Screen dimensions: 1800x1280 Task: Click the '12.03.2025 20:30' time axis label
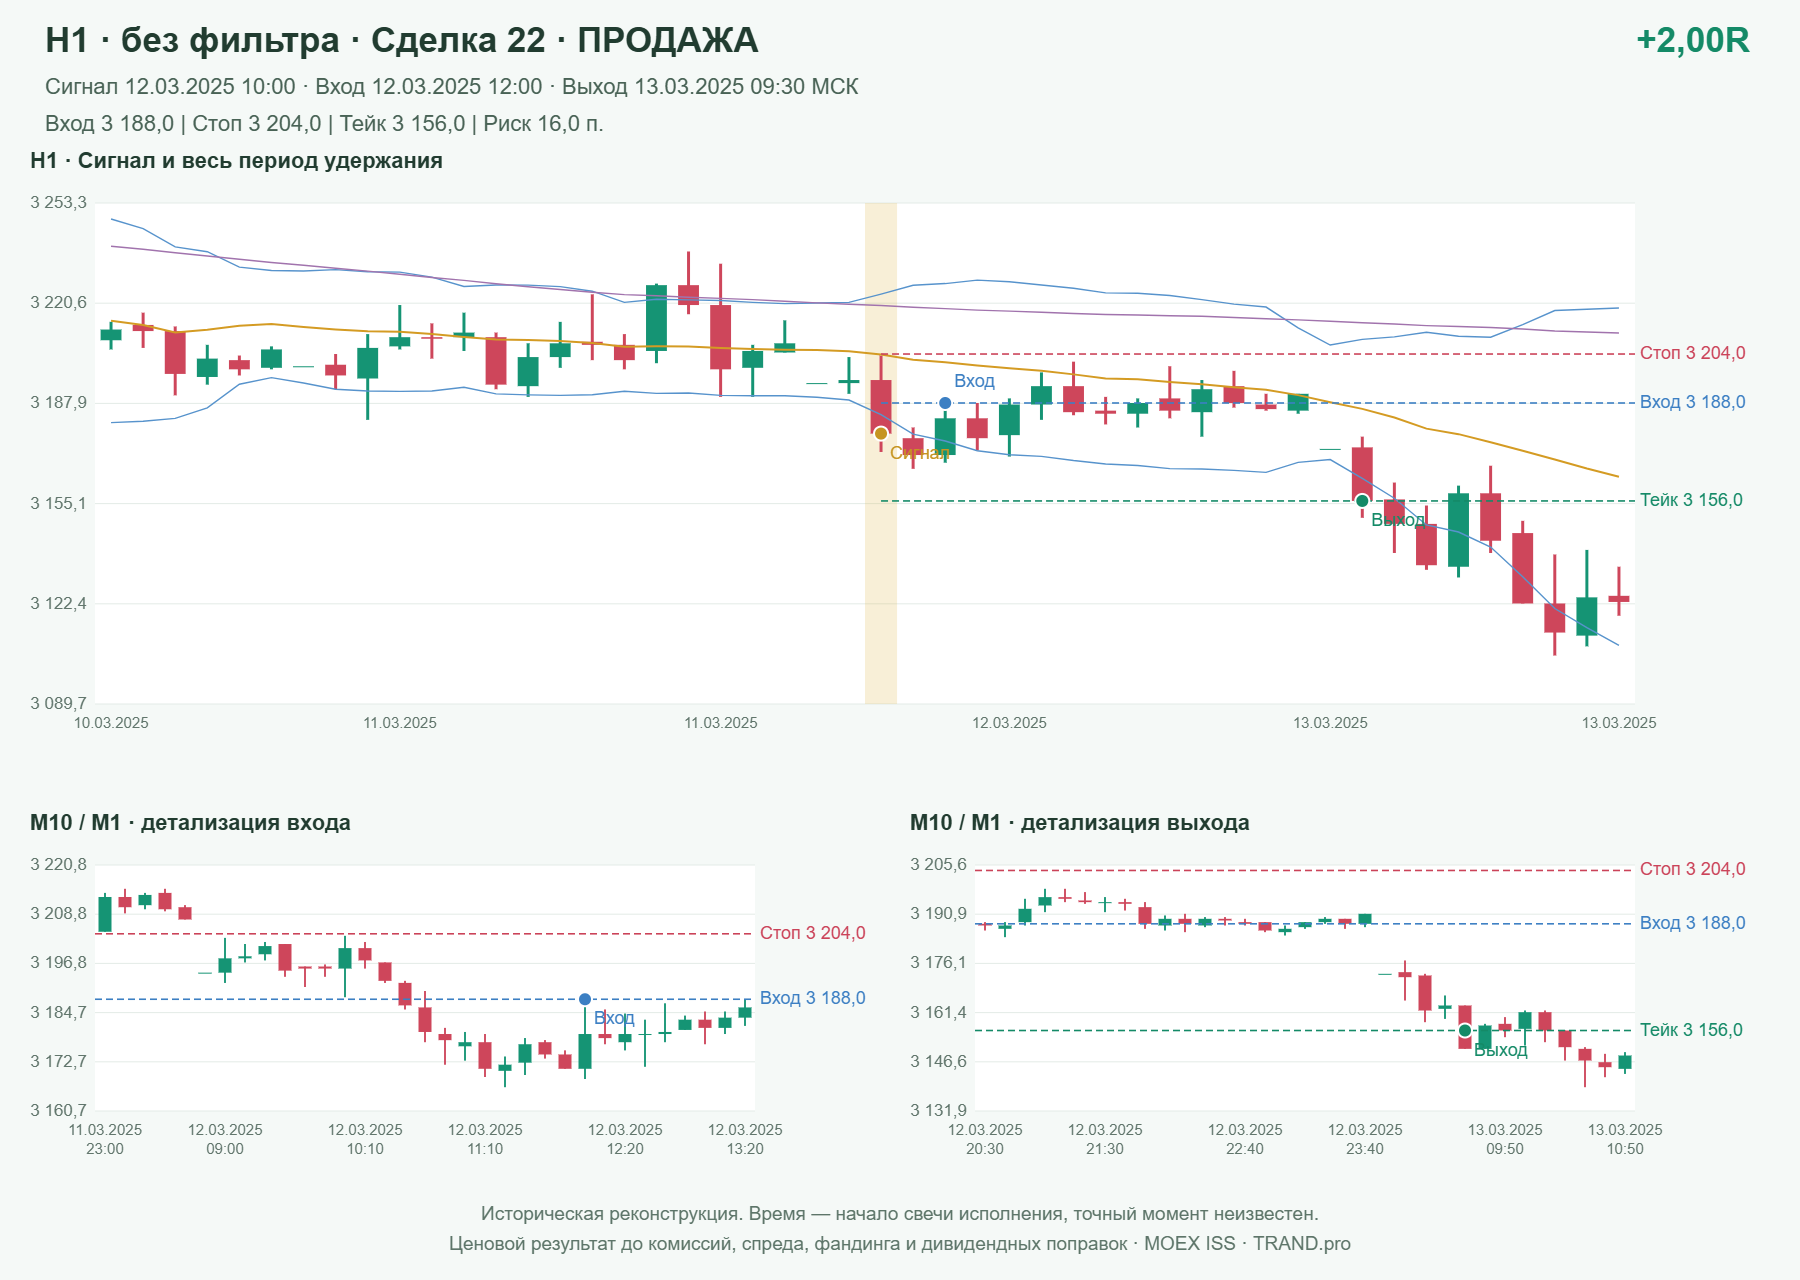point(985,1139)
